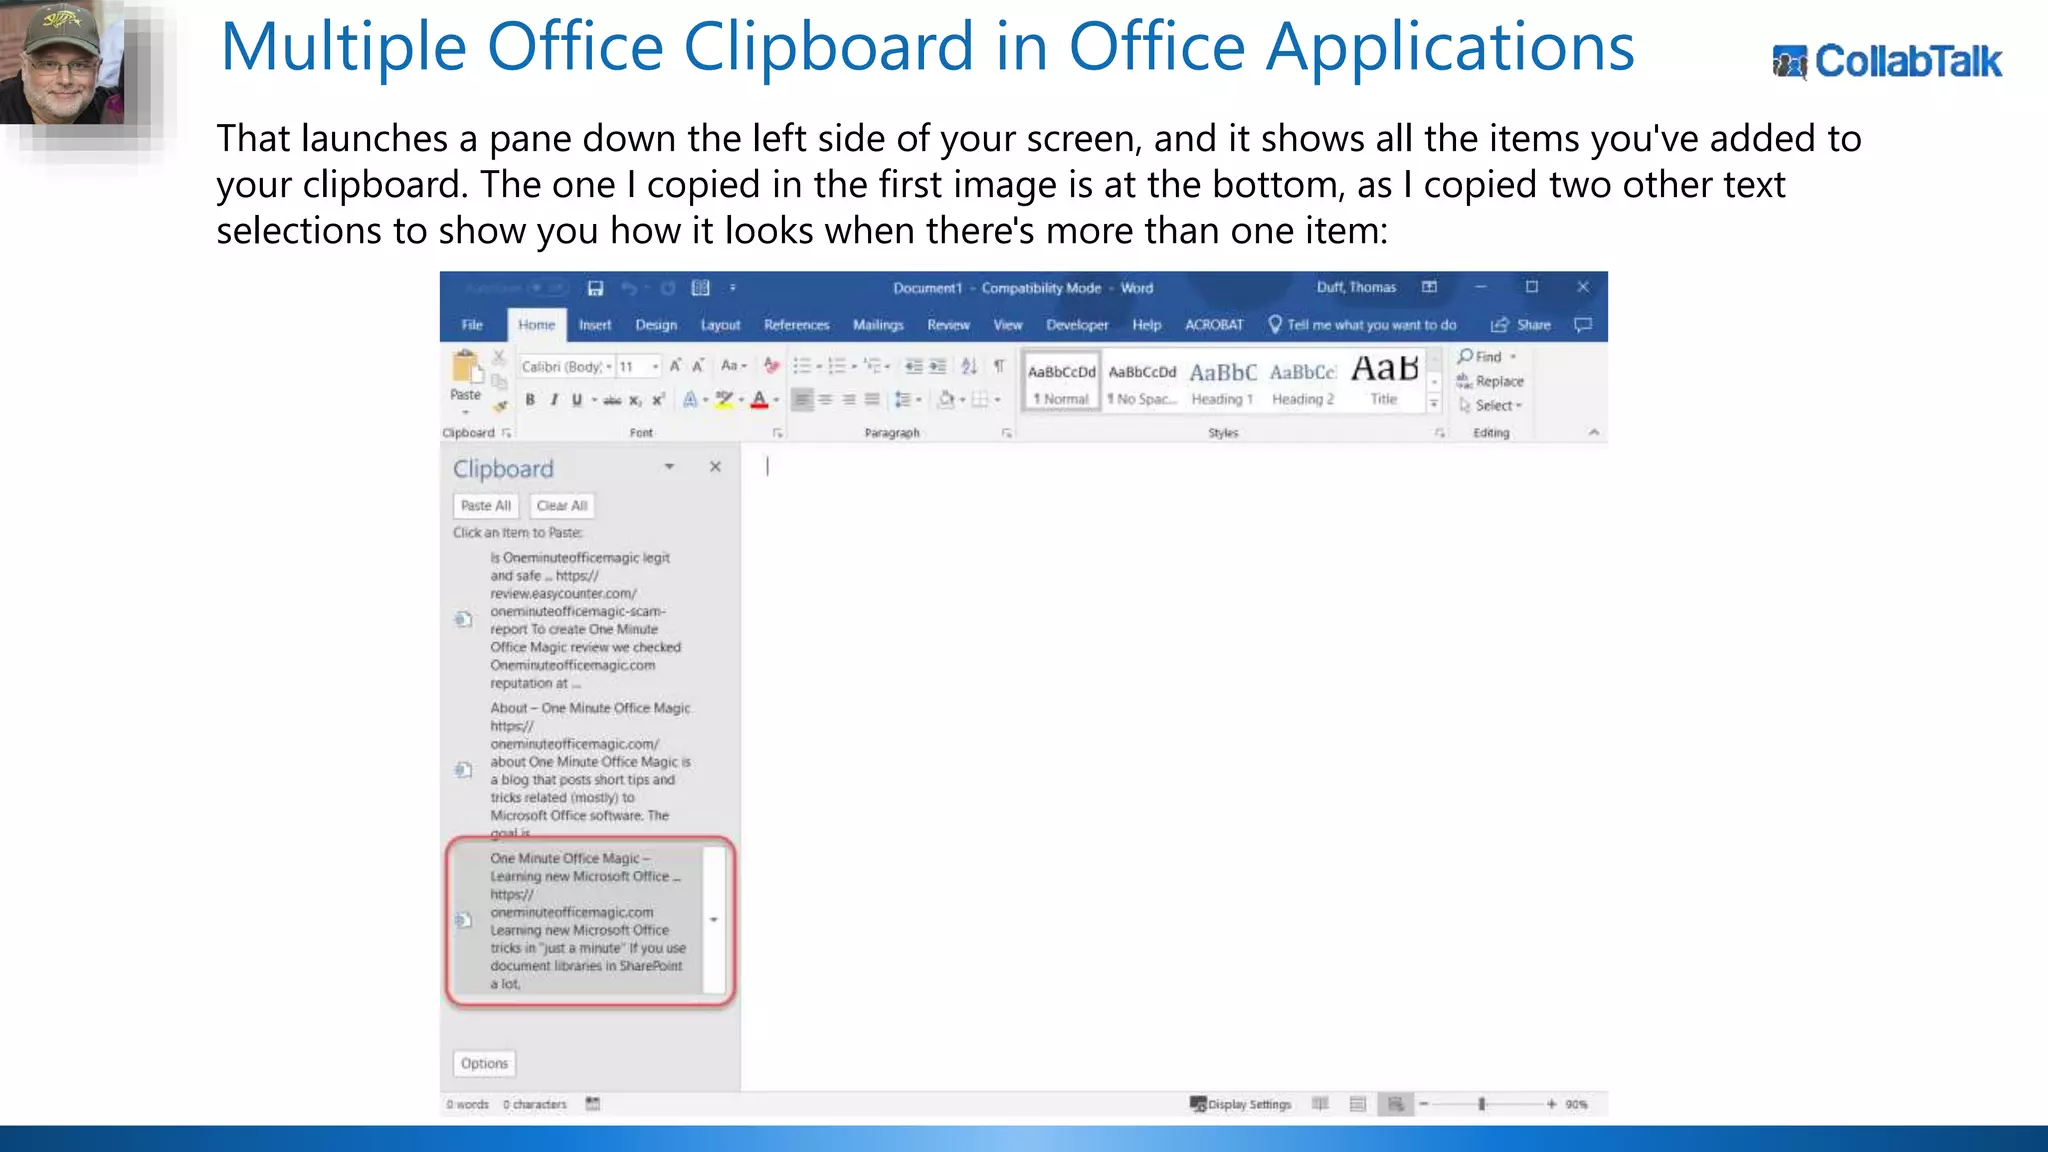Click the Format Painter brush icon
Screen dimensions: 2048x1152
(500, 405)
